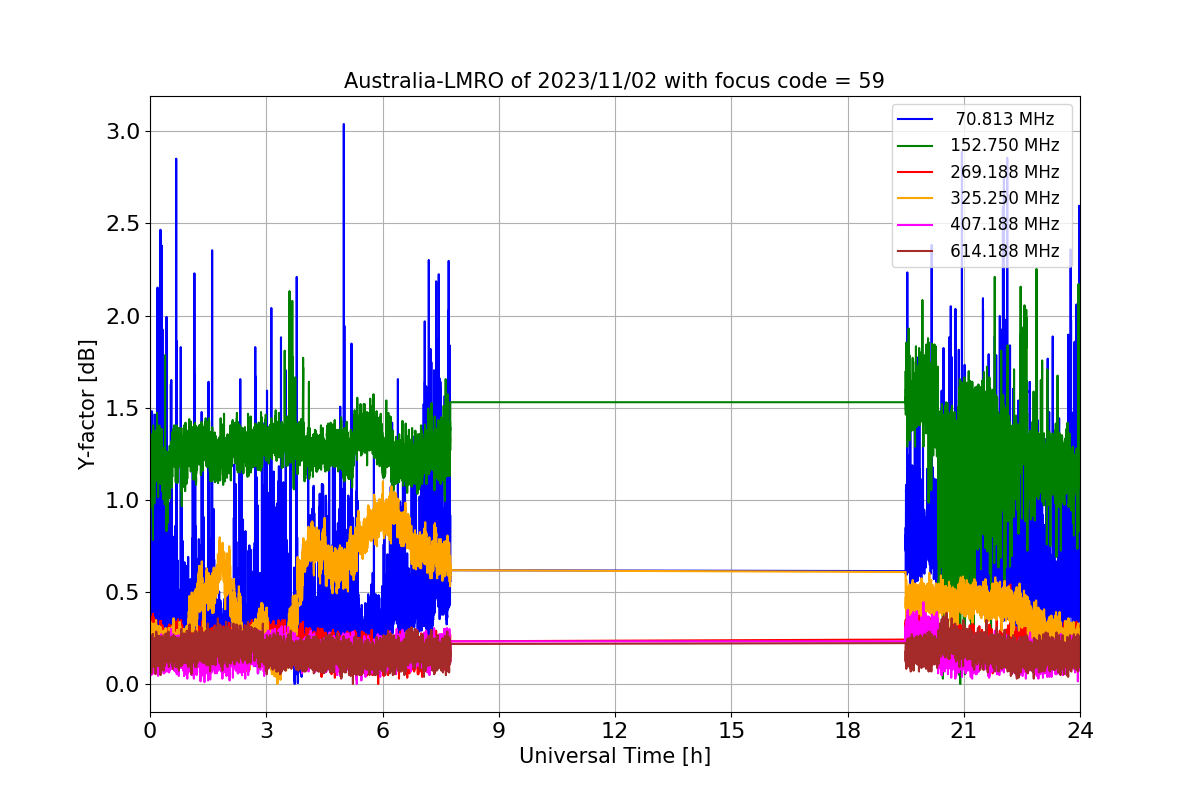
Task: Click the 6 x-axis tick label
Action: (382, 731)
